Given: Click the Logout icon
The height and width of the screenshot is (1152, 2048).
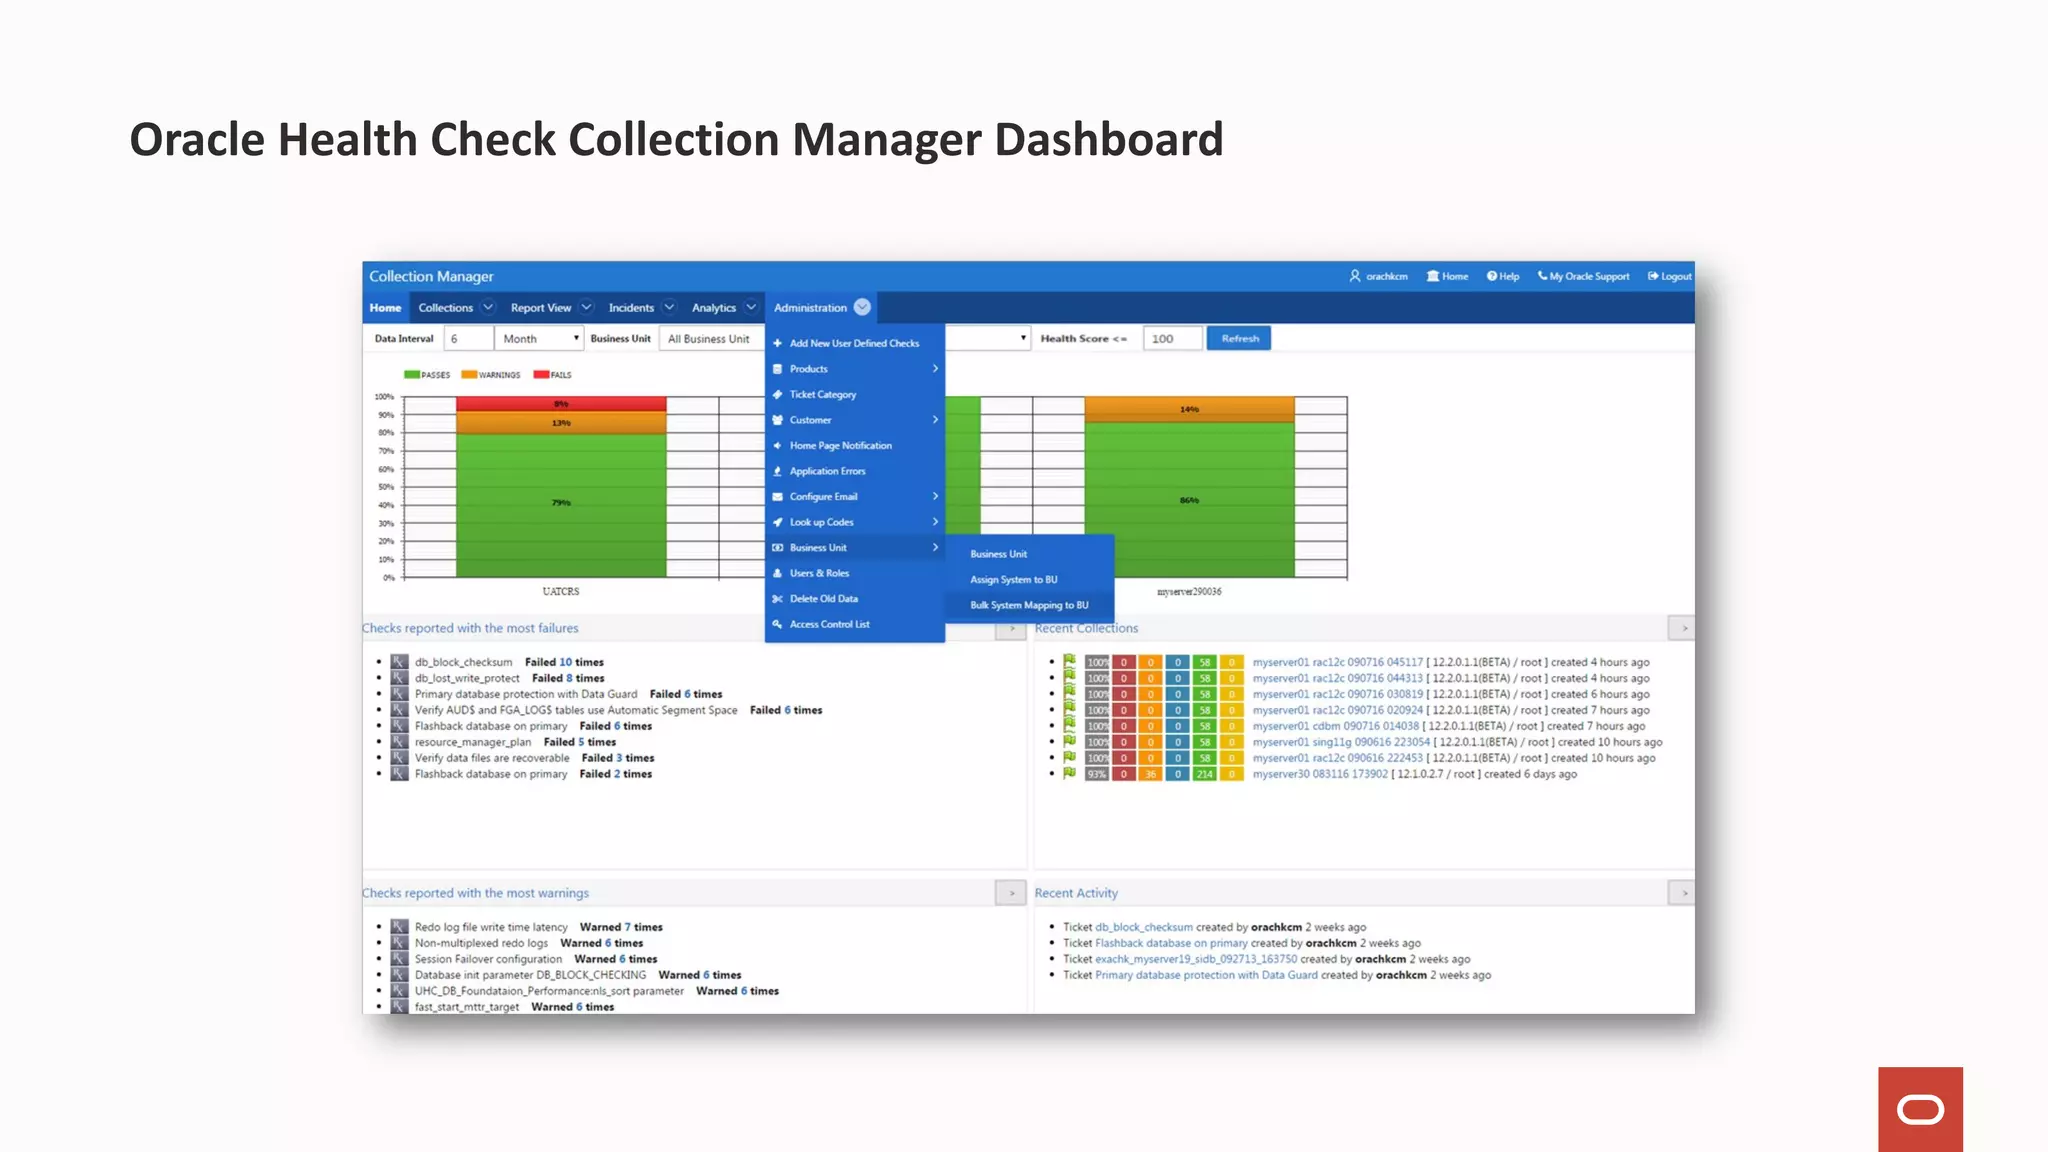Looking at the screenshot, I should 1653,276.
